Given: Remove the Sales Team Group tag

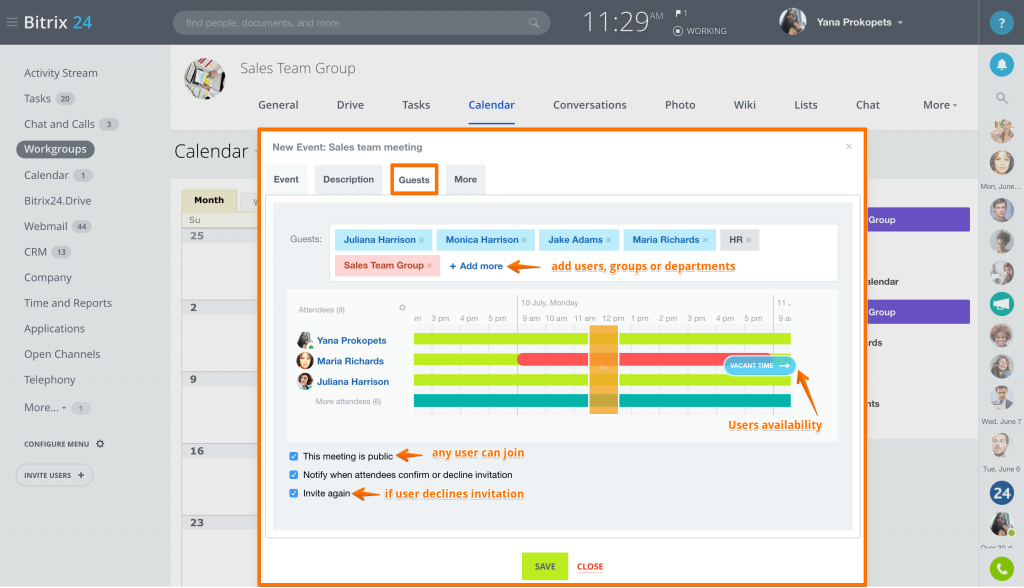Looking at the screenshot, I should click(430, 266).
